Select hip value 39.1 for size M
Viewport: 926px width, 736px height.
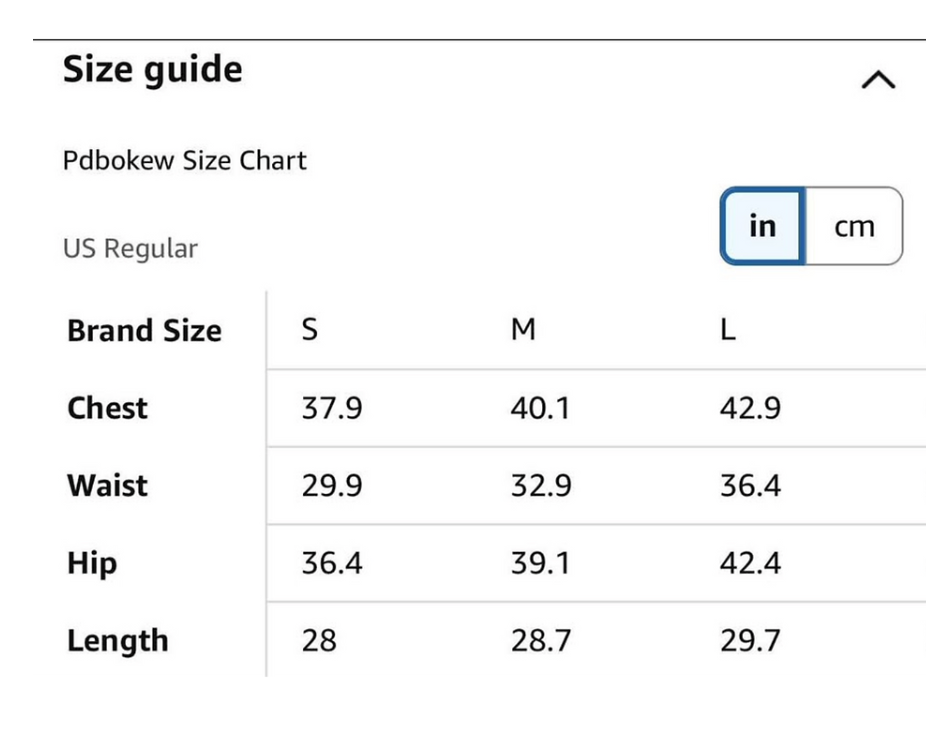pyautogui.click(x=541, y=564)
